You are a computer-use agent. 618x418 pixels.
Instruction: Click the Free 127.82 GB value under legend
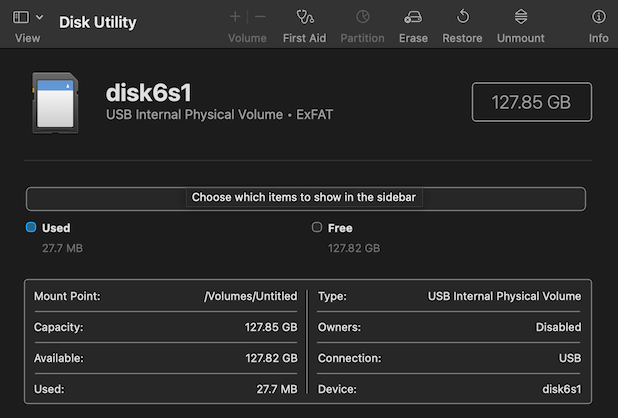(354, 248)
